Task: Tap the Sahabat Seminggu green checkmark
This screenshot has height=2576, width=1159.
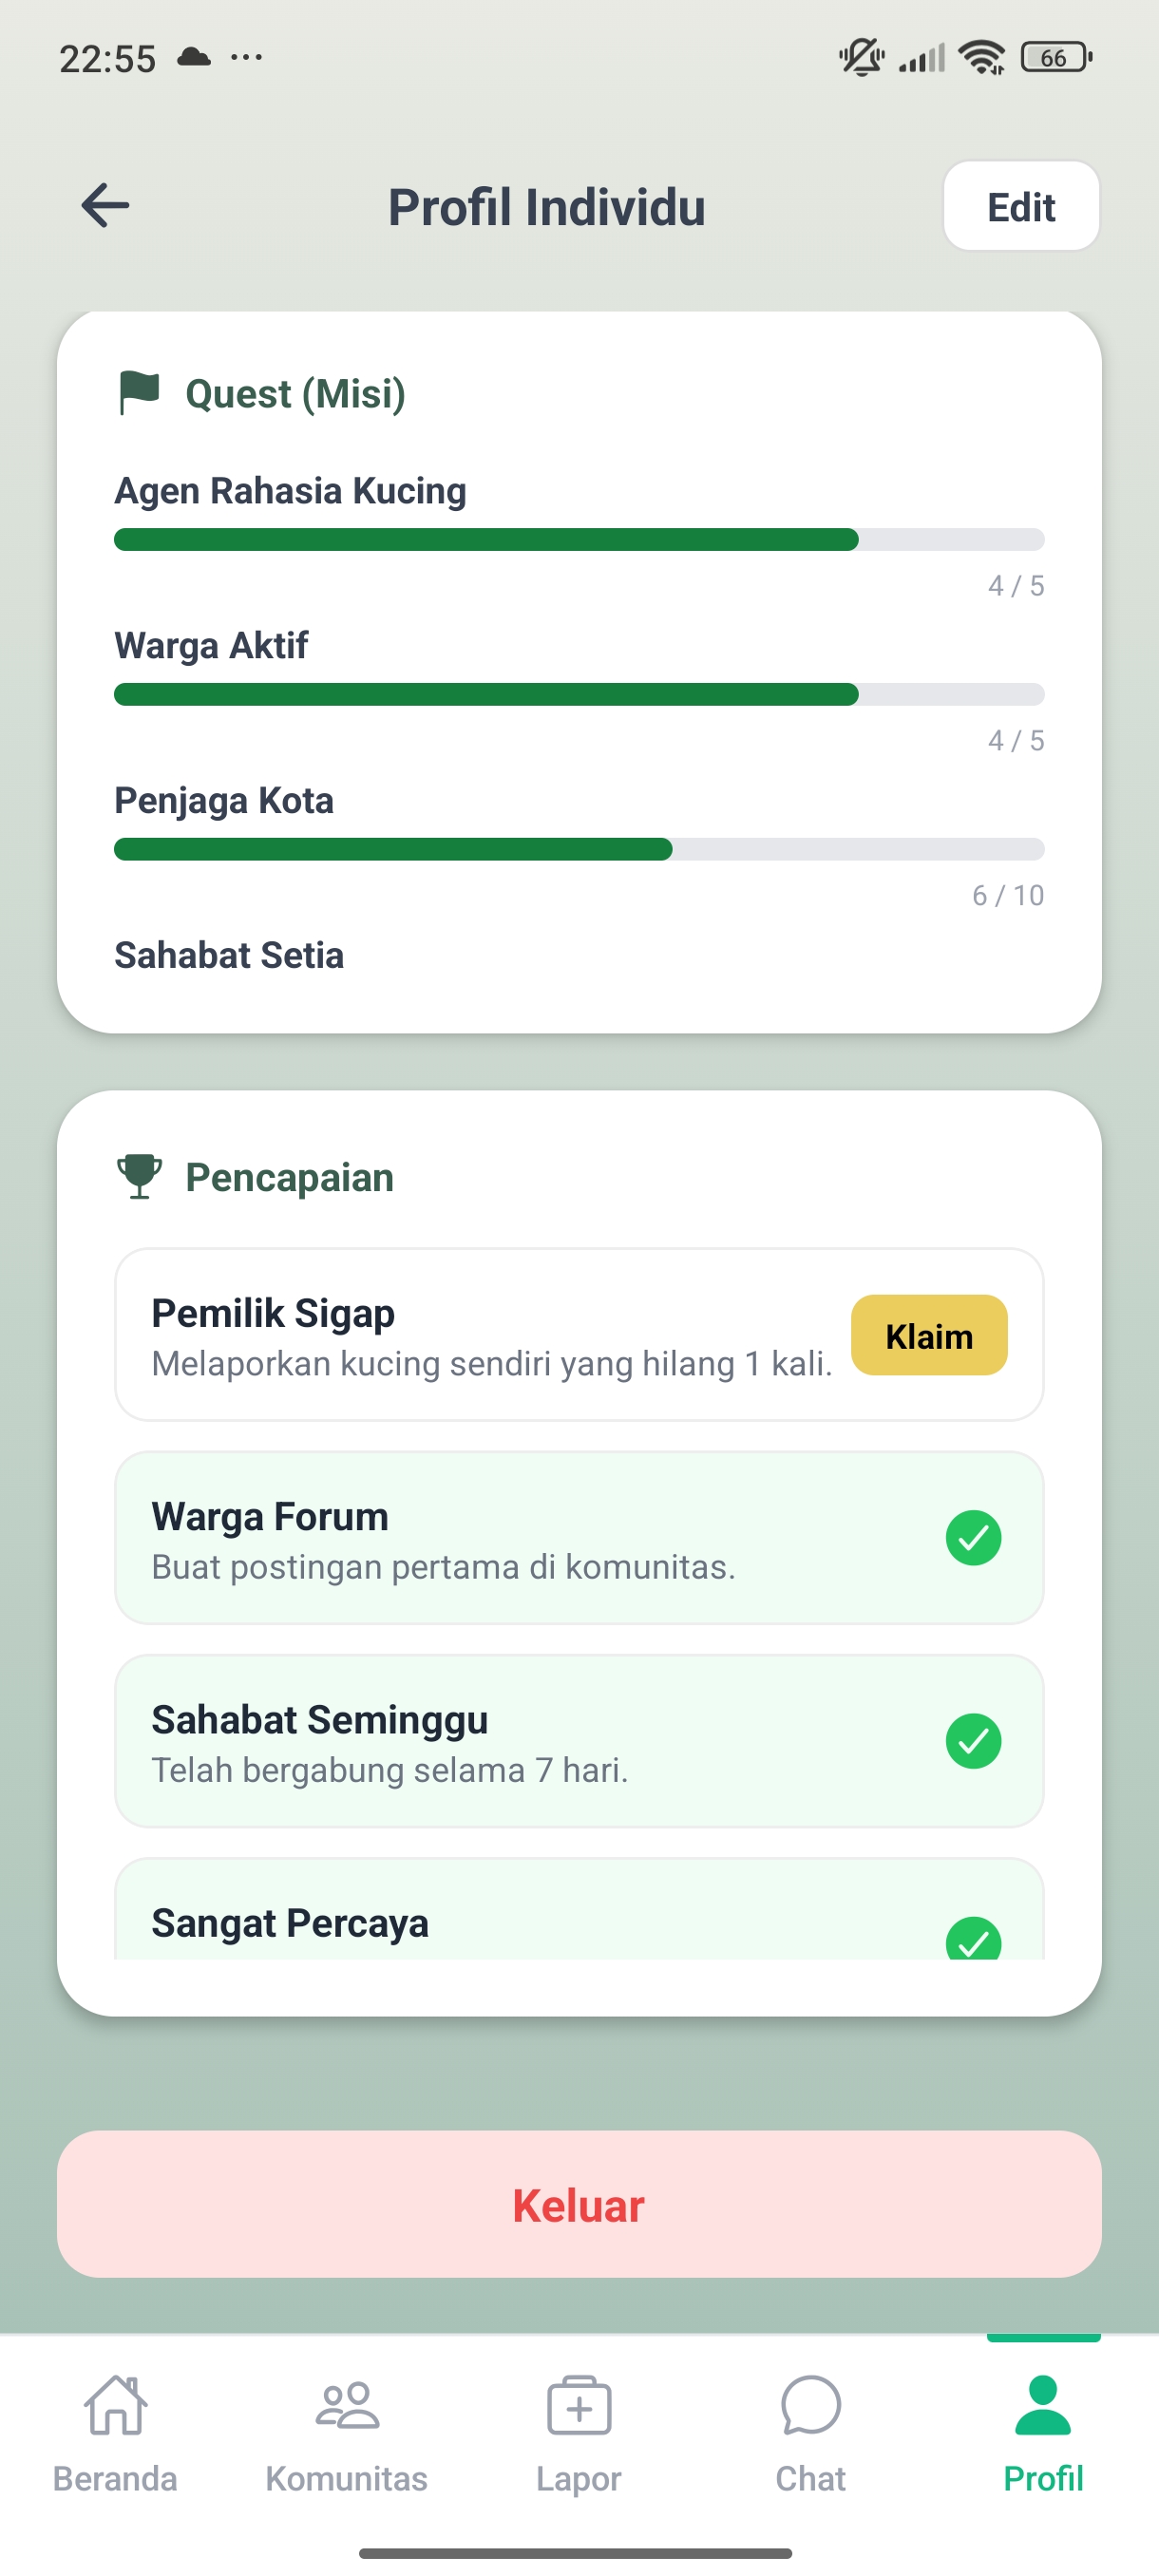Action: point(973,1741)
